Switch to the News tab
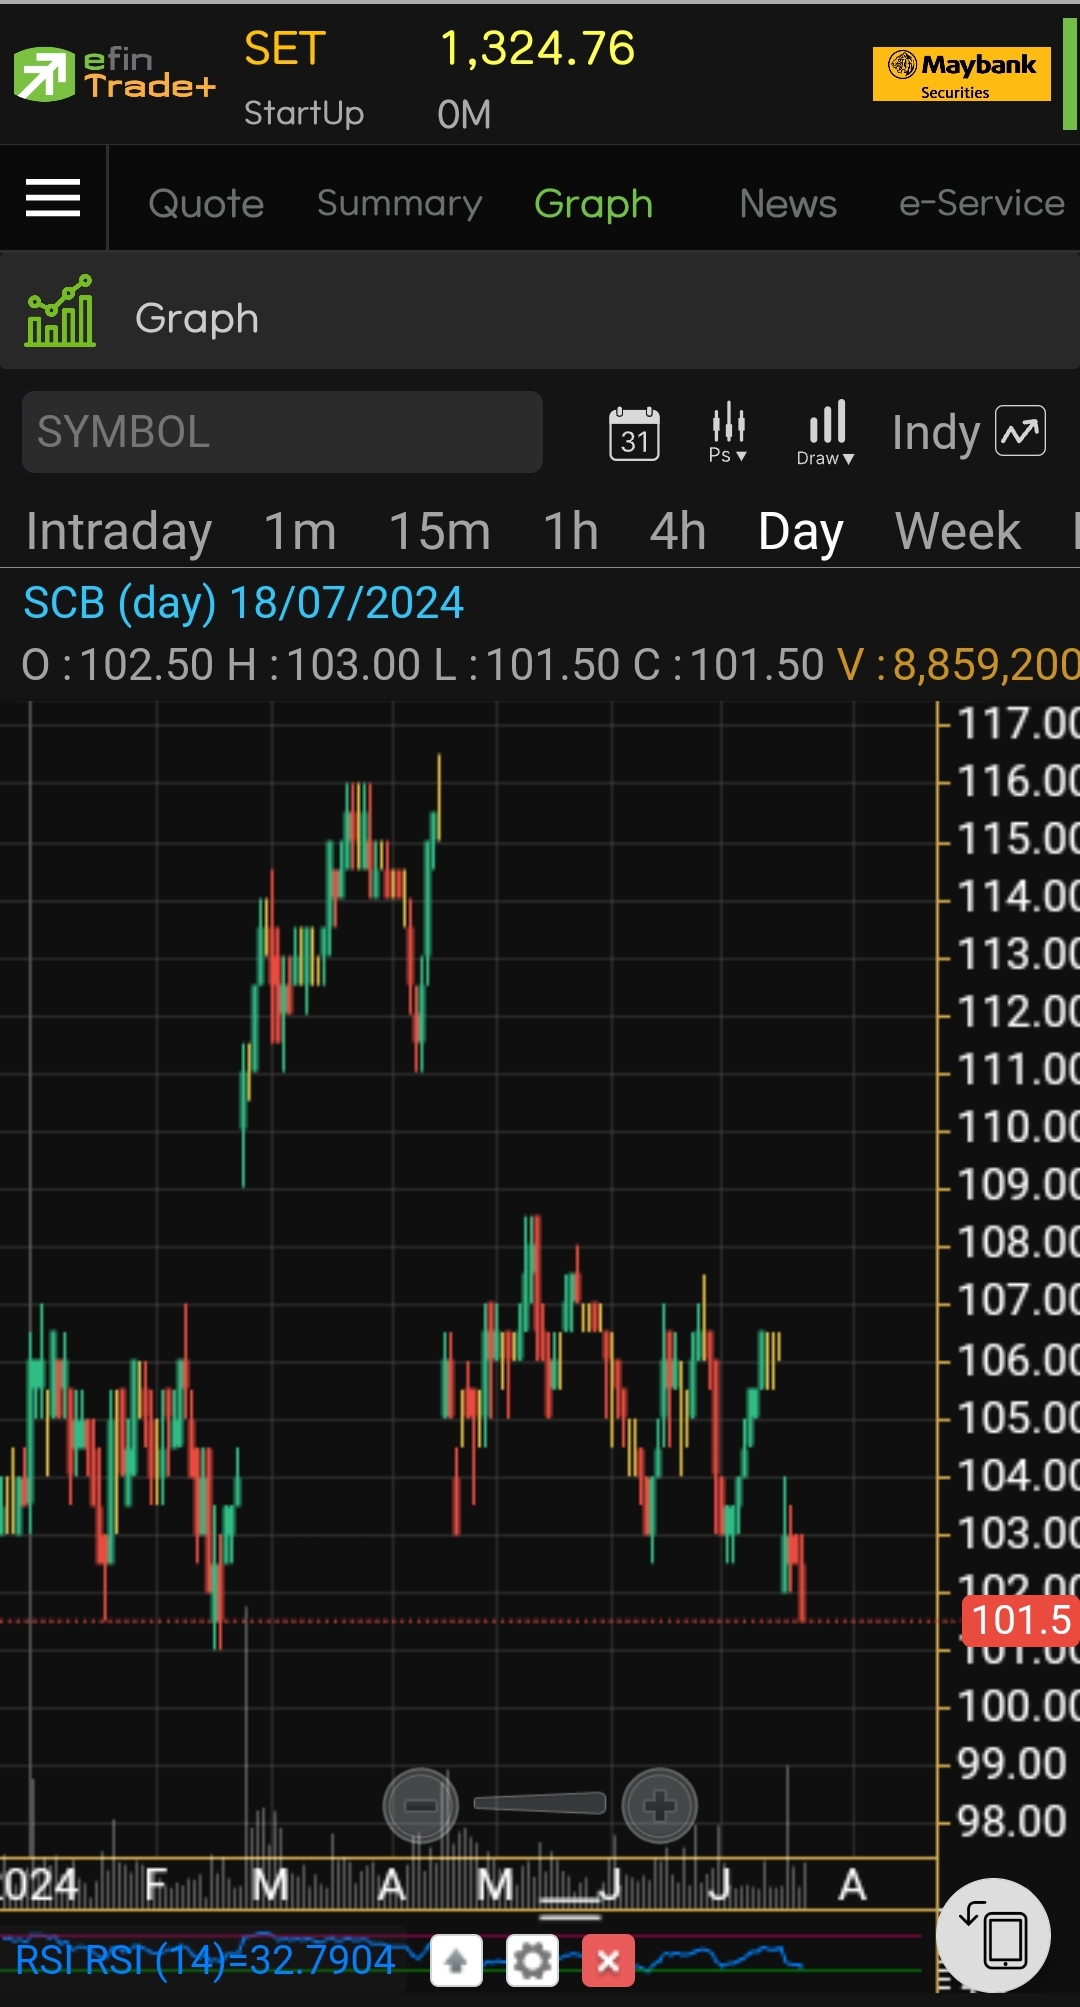 point(788,203)
